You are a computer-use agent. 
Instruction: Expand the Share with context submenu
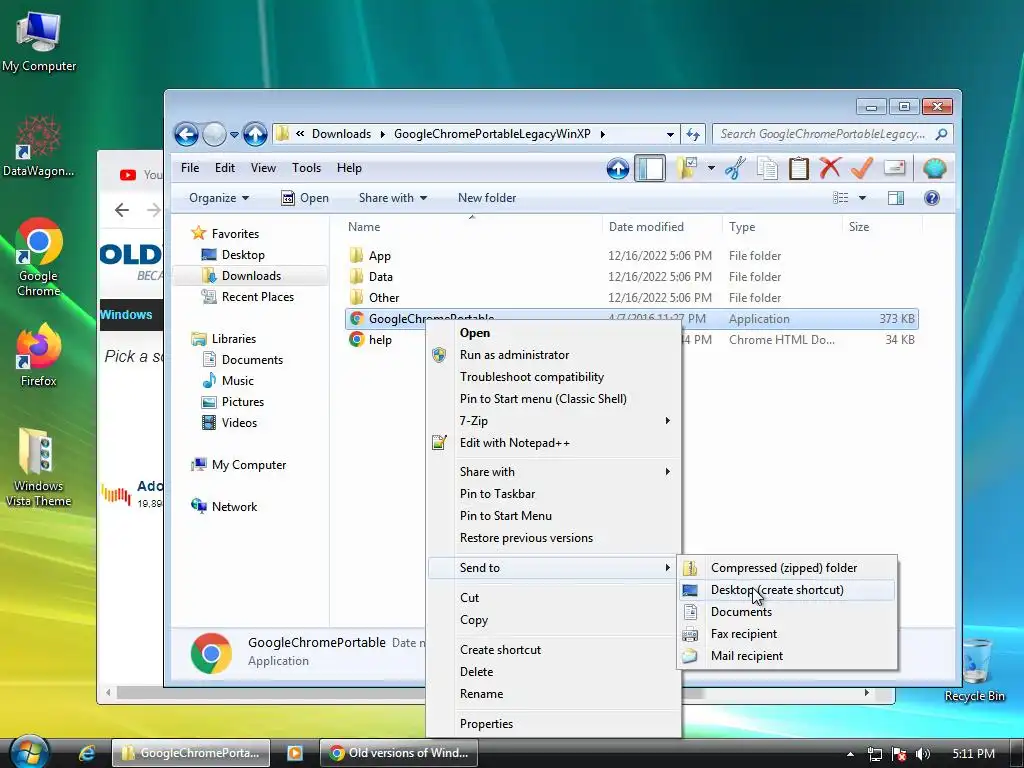pyautogui.click(x=554, y=472)
